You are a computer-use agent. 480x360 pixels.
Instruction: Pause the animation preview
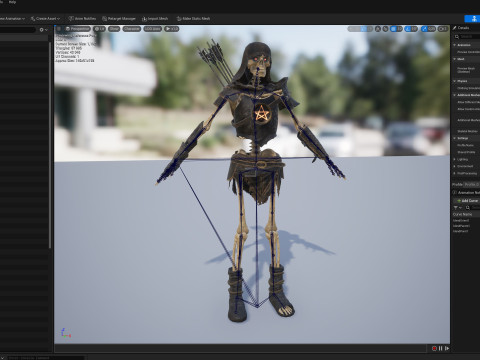[441, 348]
